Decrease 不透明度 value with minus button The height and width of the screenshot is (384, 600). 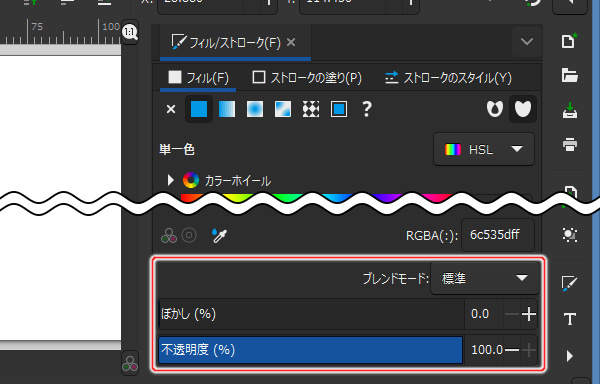[512, 350]
